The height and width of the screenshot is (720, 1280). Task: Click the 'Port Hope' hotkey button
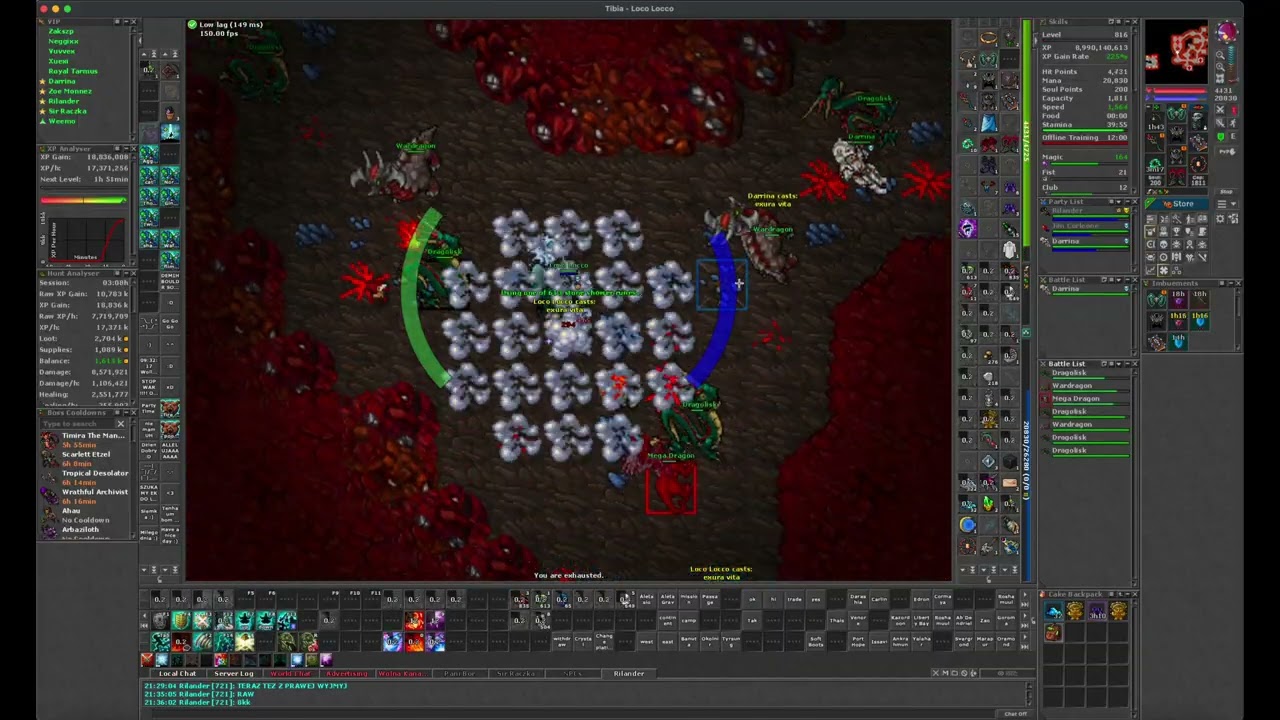[858, 641]
